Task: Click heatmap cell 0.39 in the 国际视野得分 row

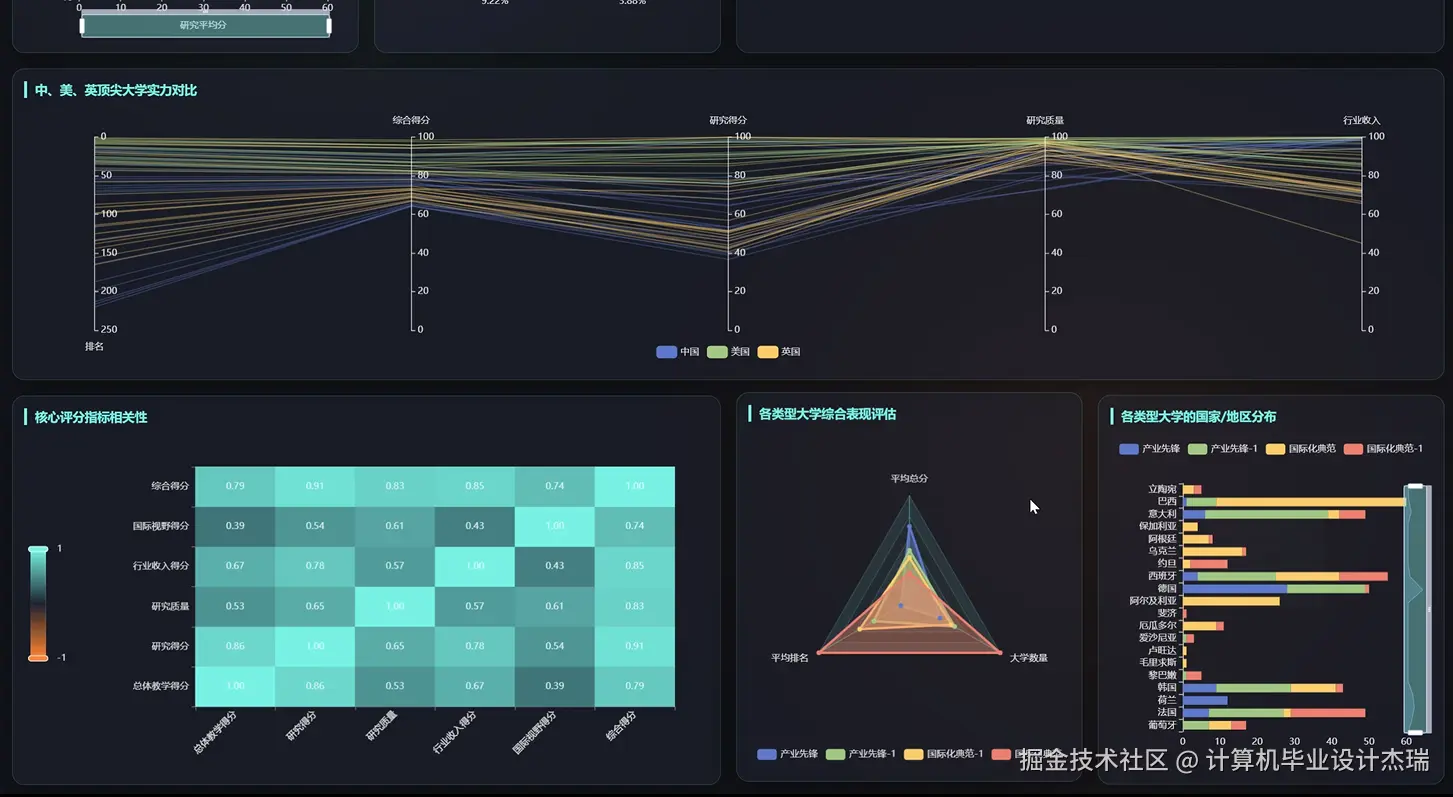Action: click(235, 526)
